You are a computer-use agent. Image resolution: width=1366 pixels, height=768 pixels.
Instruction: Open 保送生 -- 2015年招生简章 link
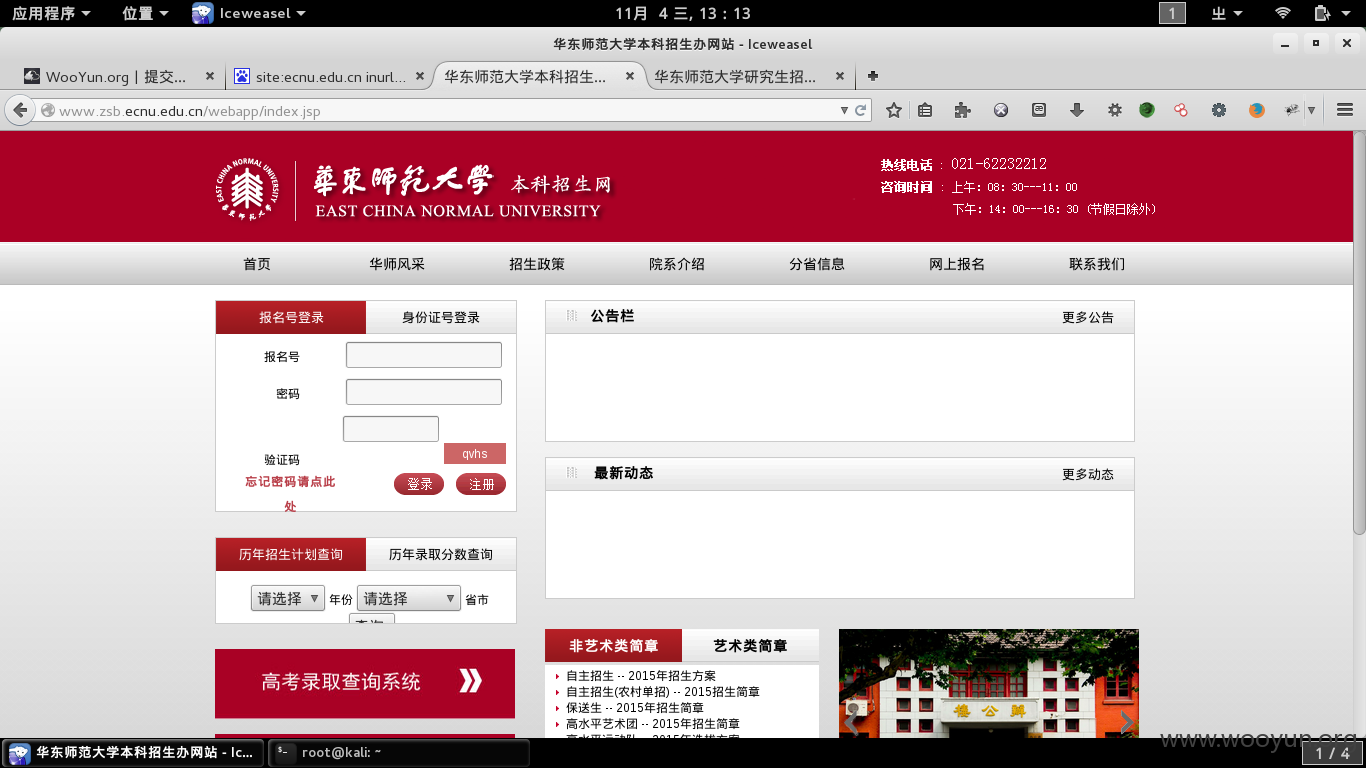point(635,708)
